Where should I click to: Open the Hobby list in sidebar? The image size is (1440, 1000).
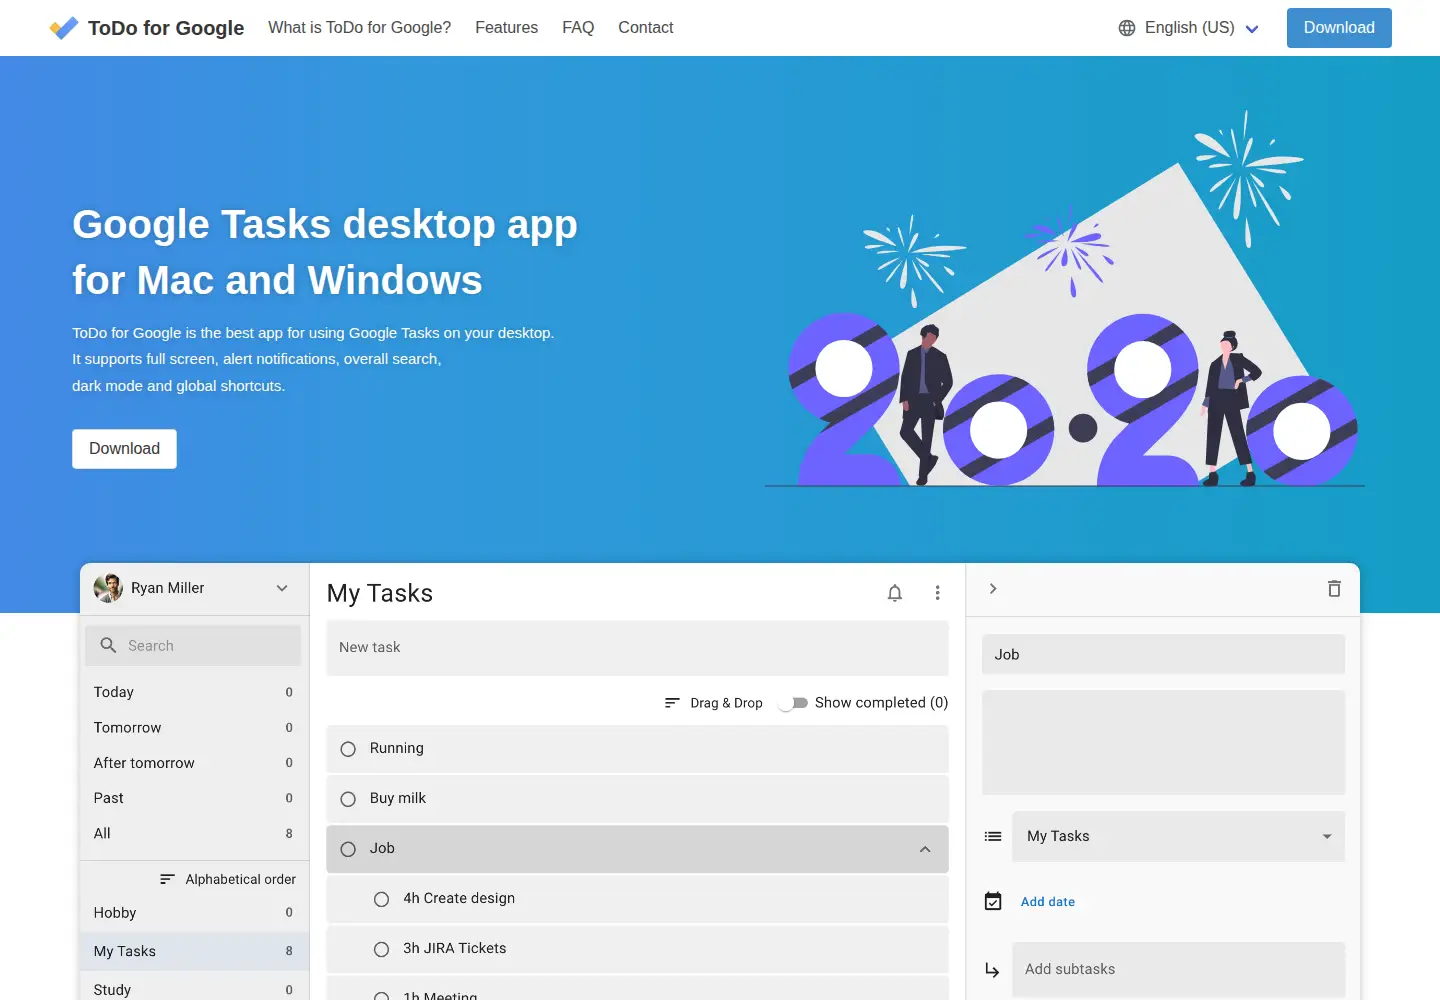tap(194, 913)
